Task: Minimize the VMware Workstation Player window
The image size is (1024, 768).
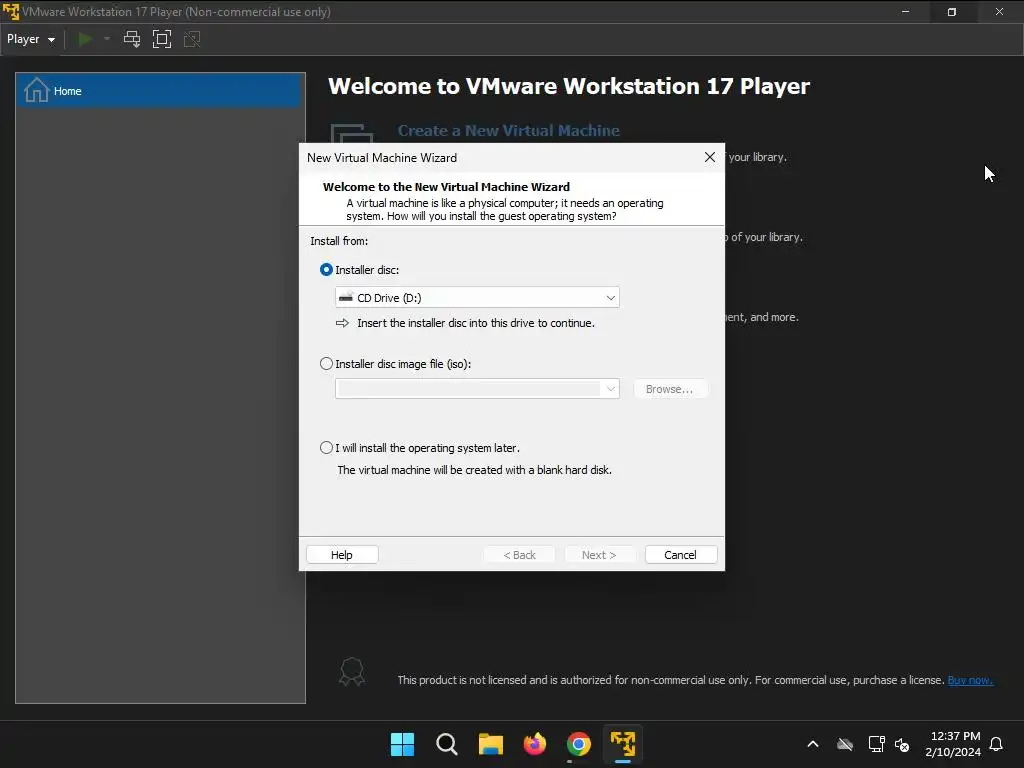Action: (x=905, y=12)
